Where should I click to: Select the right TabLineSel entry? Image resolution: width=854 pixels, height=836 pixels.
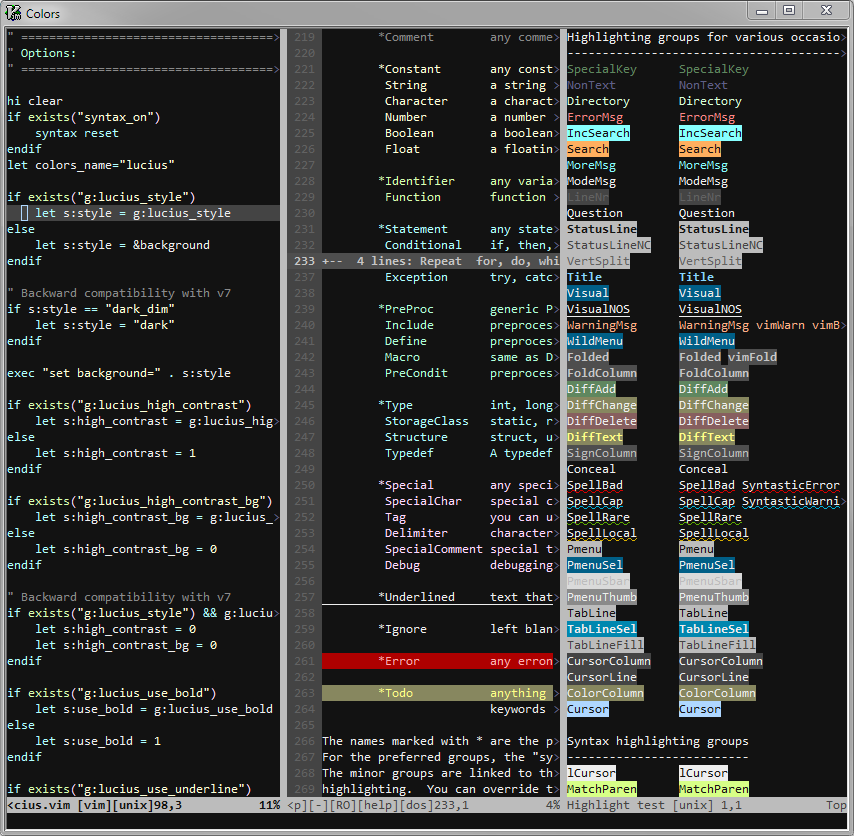pos(713,629)
